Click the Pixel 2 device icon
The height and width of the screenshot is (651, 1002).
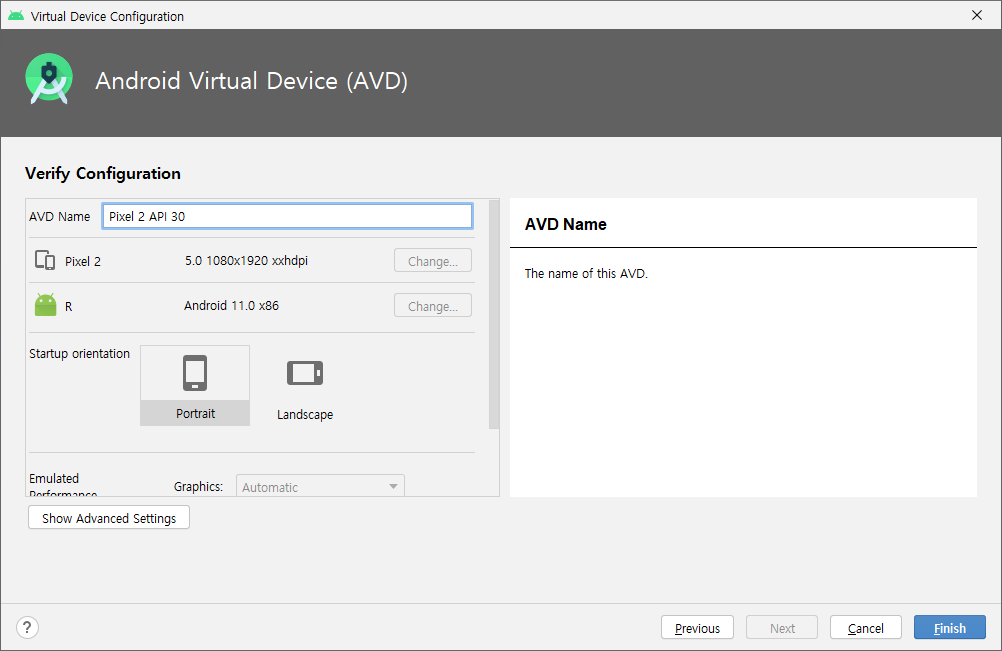pyautogui.click(x=45, y=260)
